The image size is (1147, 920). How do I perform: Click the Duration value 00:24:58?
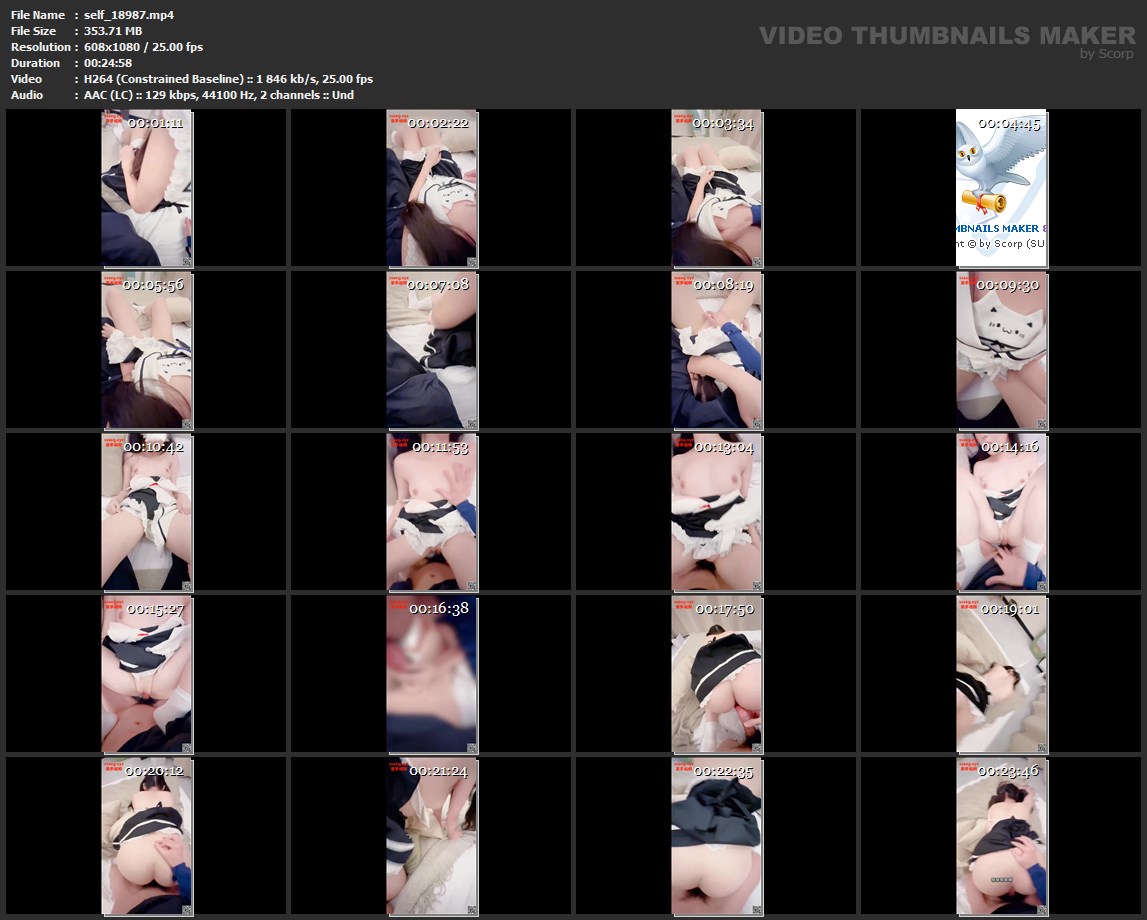coord(108,63)
